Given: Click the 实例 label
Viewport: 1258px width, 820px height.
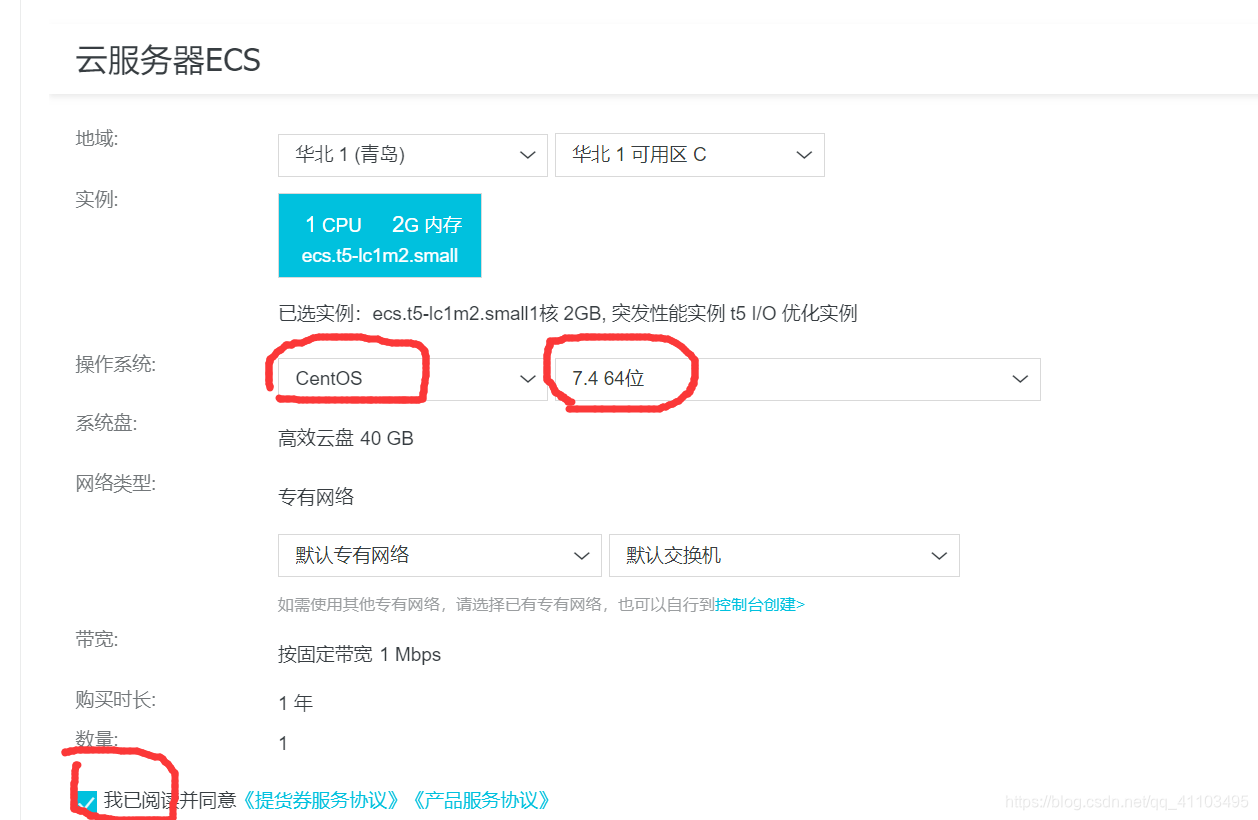Looking at the screenshot, I should [97, 199].
